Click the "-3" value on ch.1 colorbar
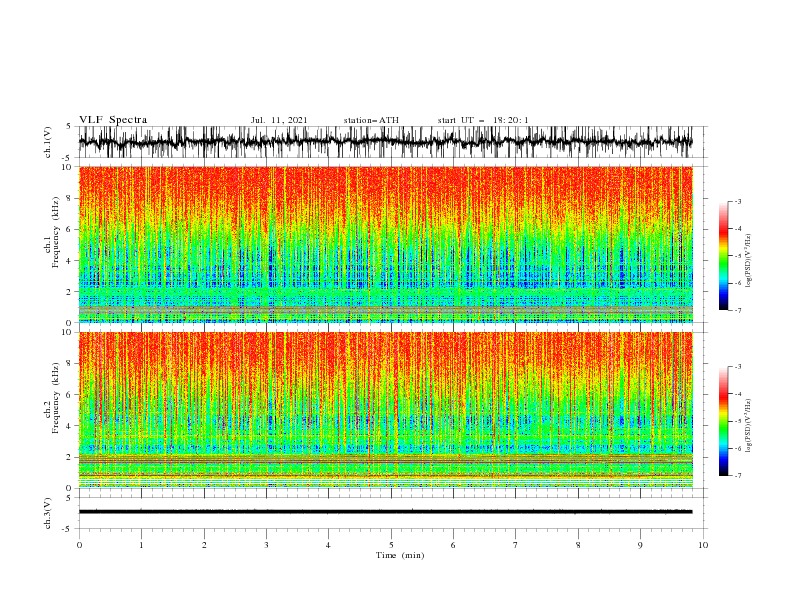 coord(737,201)
